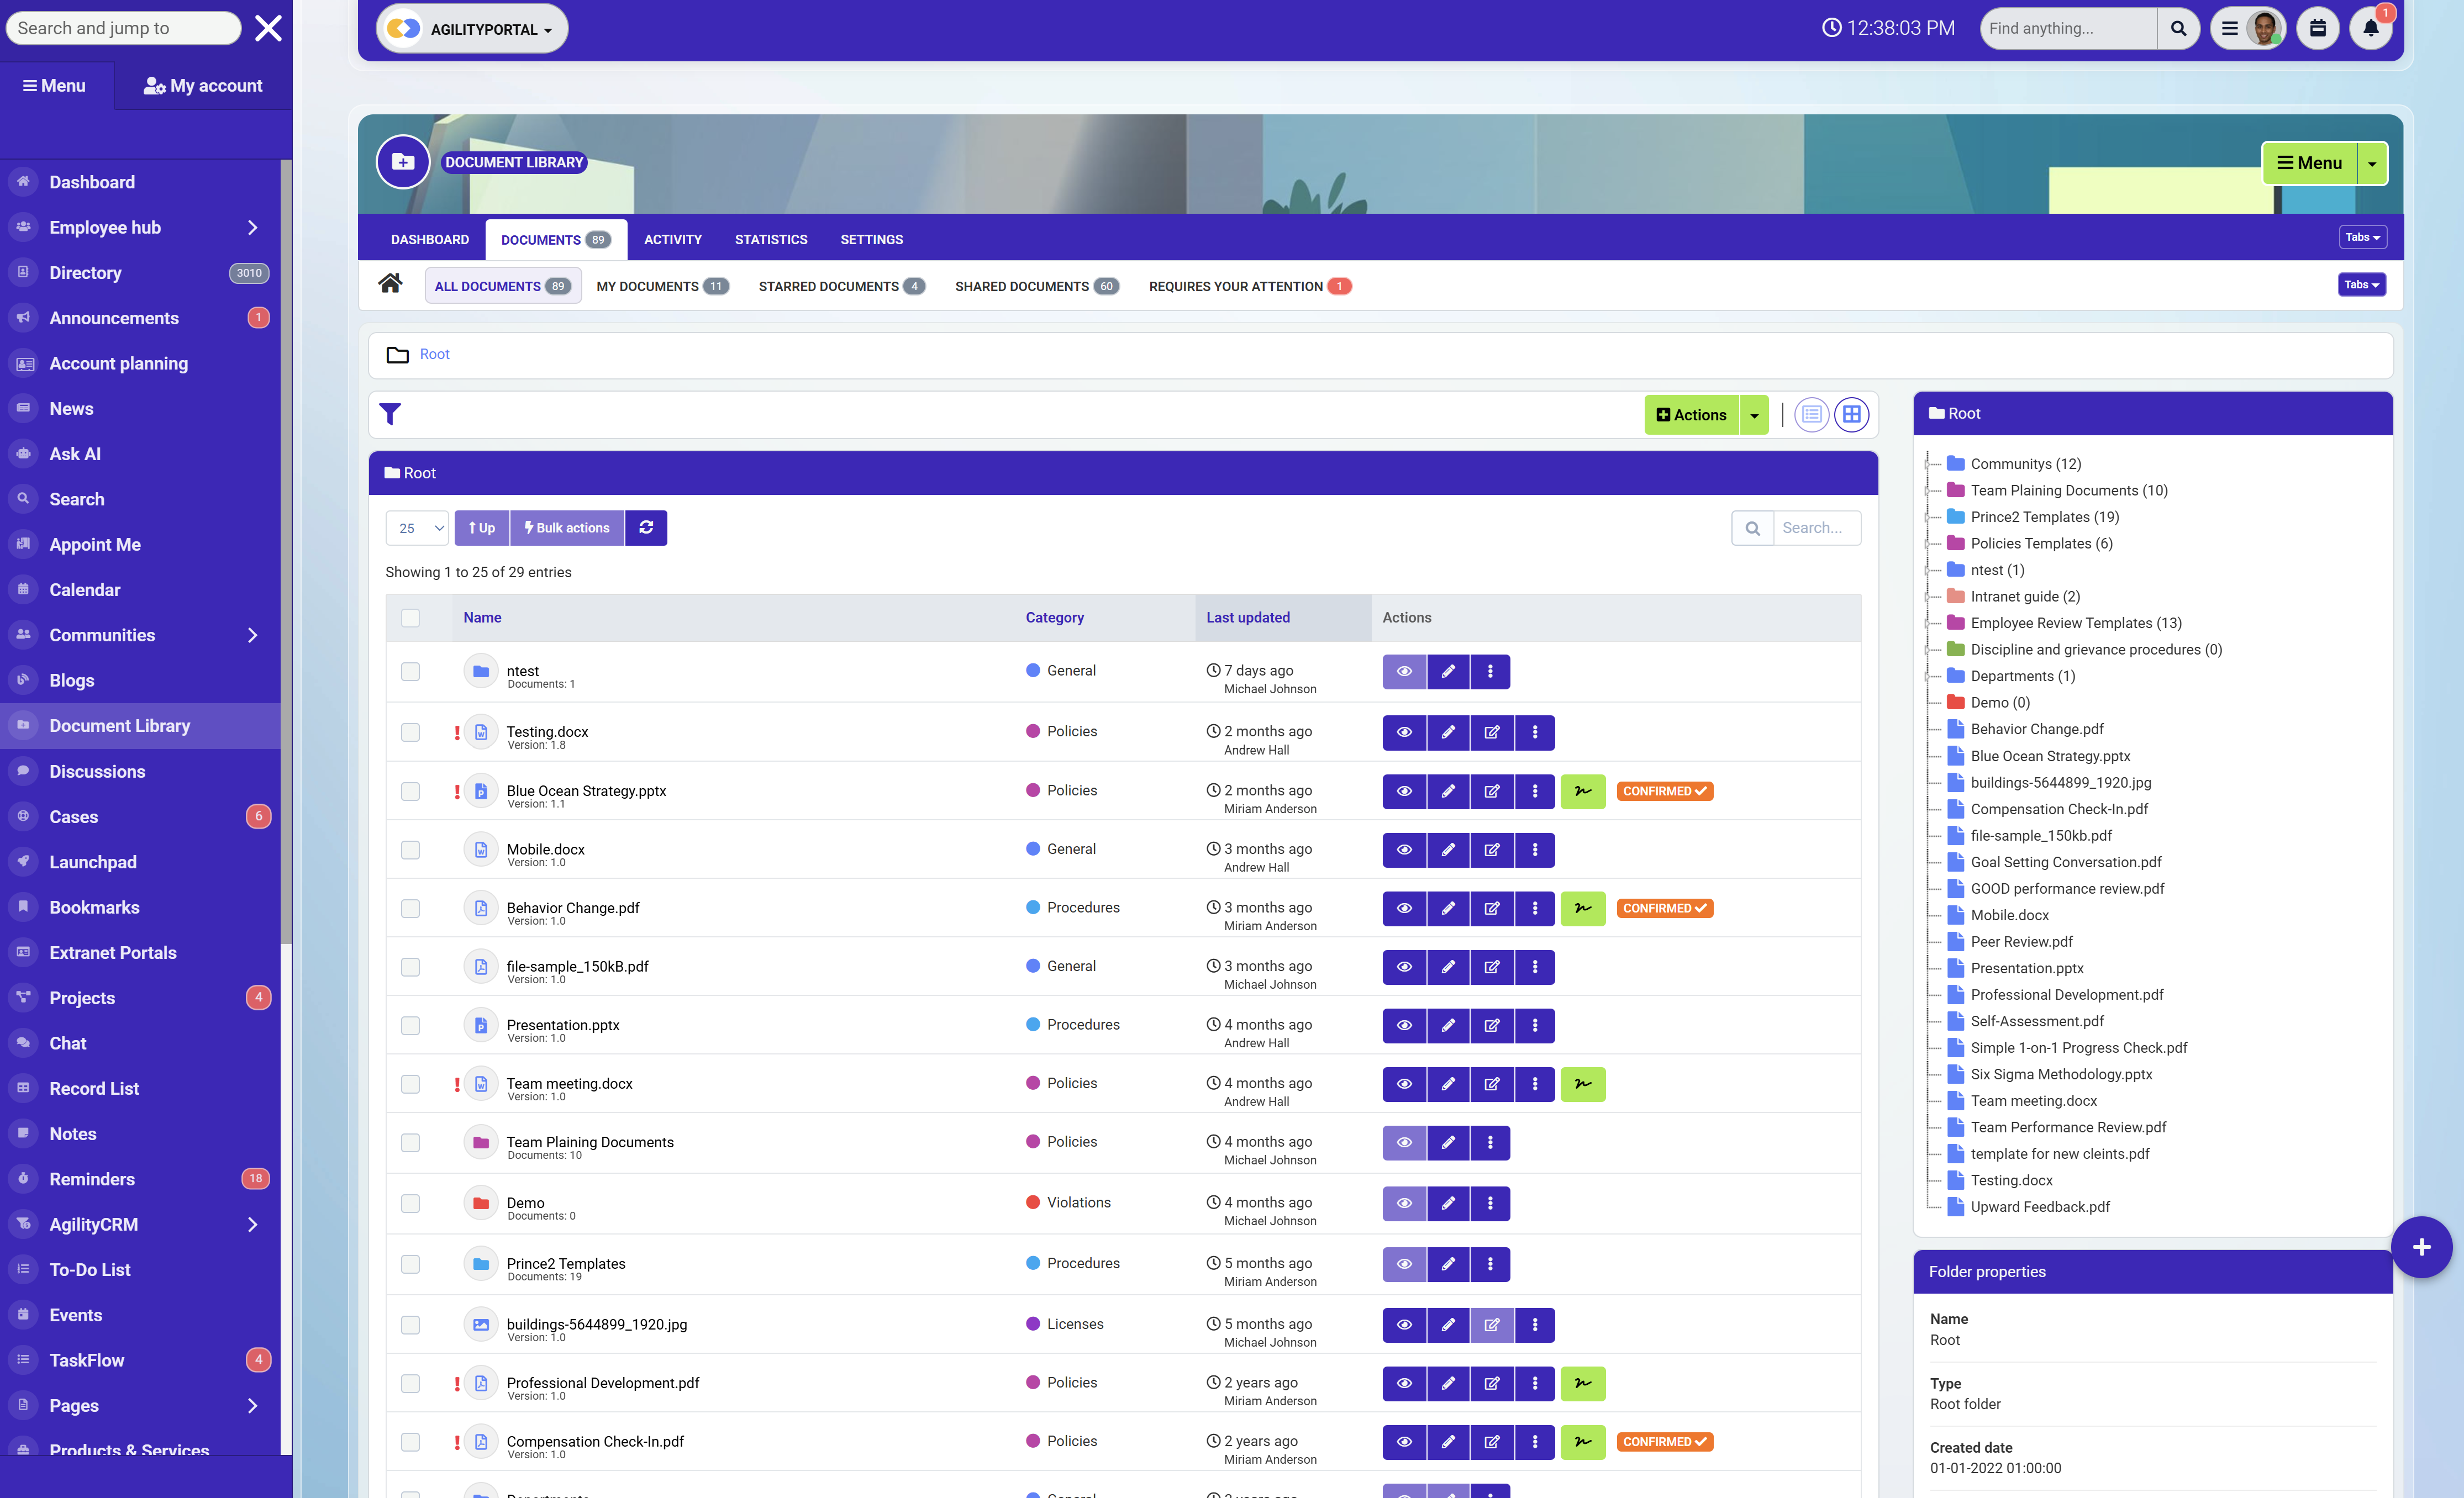Expand the Actions button dropdown arrow
Image resolution: width=2464 pixels, height=1498 pixels.
coord(1754,415)
